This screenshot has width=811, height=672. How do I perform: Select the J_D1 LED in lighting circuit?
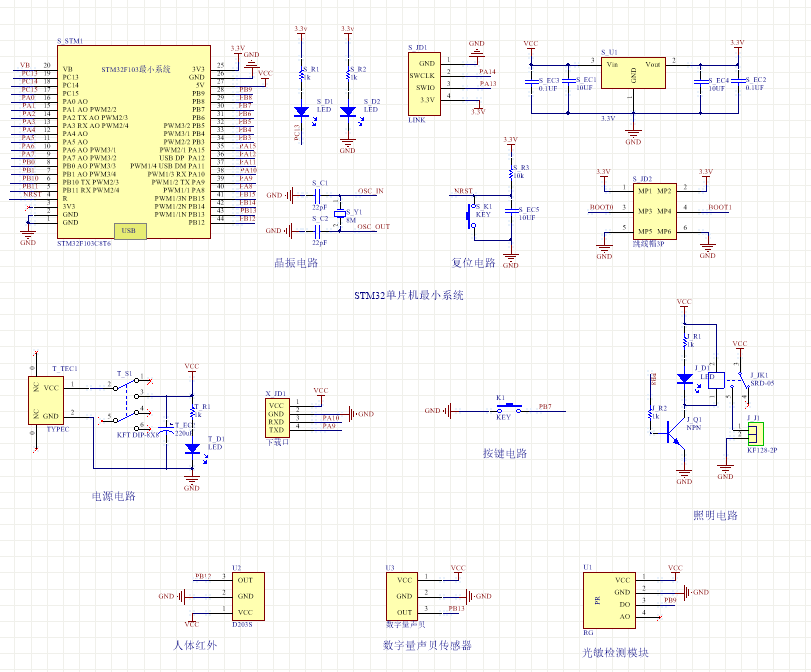[685, 379]
